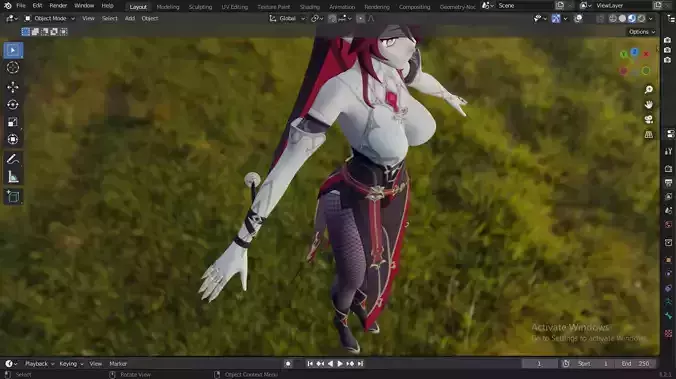The image size is (676, 379).
Task: Open the Render properties tab icon
Action: click(668, 169)
